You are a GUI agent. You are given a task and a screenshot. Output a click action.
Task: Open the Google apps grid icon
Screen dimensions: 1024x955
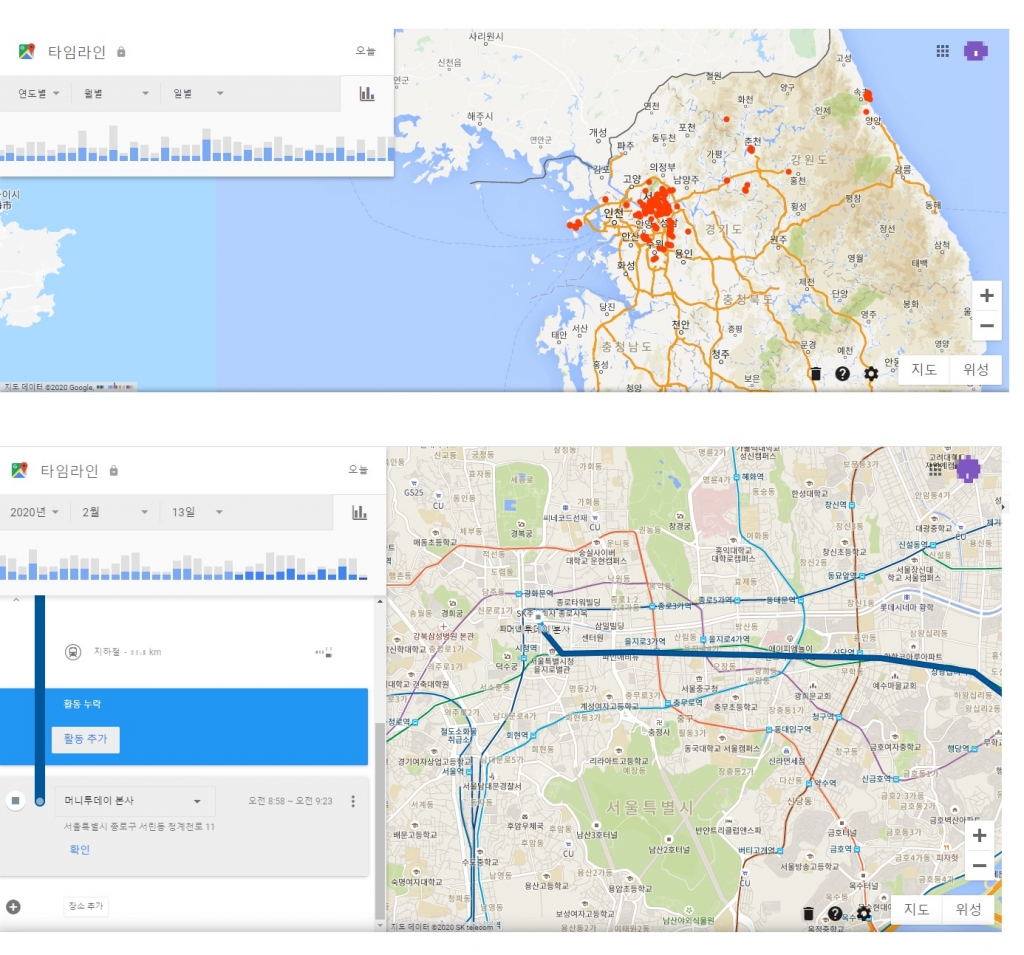[942, 51]
